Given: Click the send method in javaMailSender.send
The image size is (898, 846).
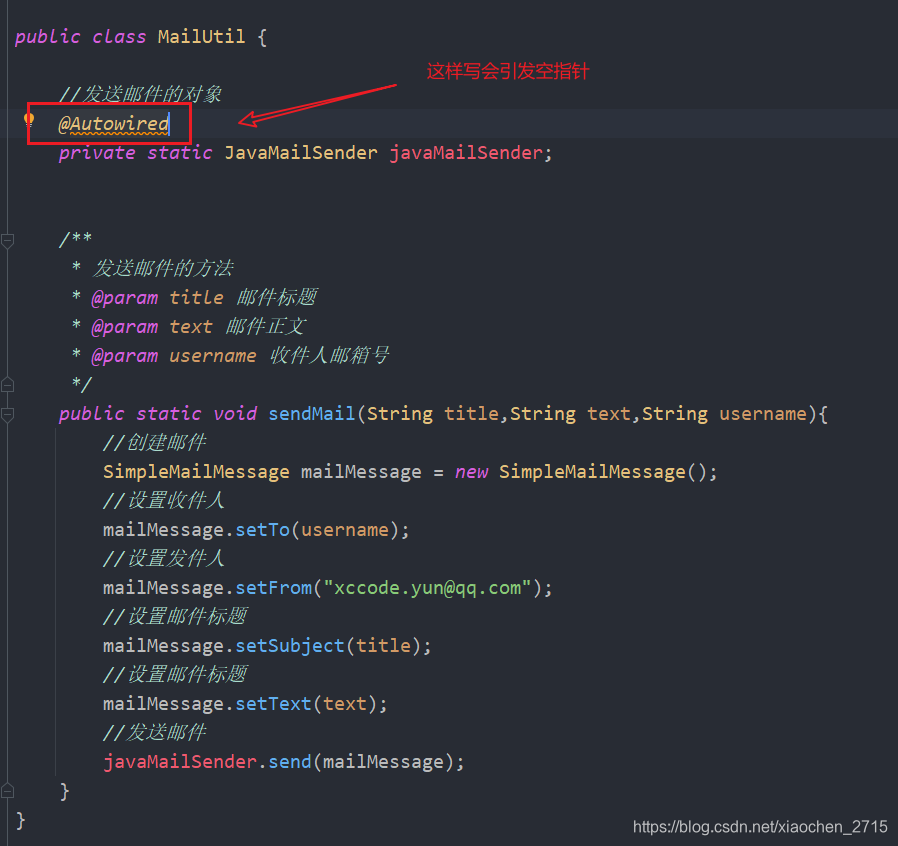Looking at the screenshot, I should click(x=290, y=762).
